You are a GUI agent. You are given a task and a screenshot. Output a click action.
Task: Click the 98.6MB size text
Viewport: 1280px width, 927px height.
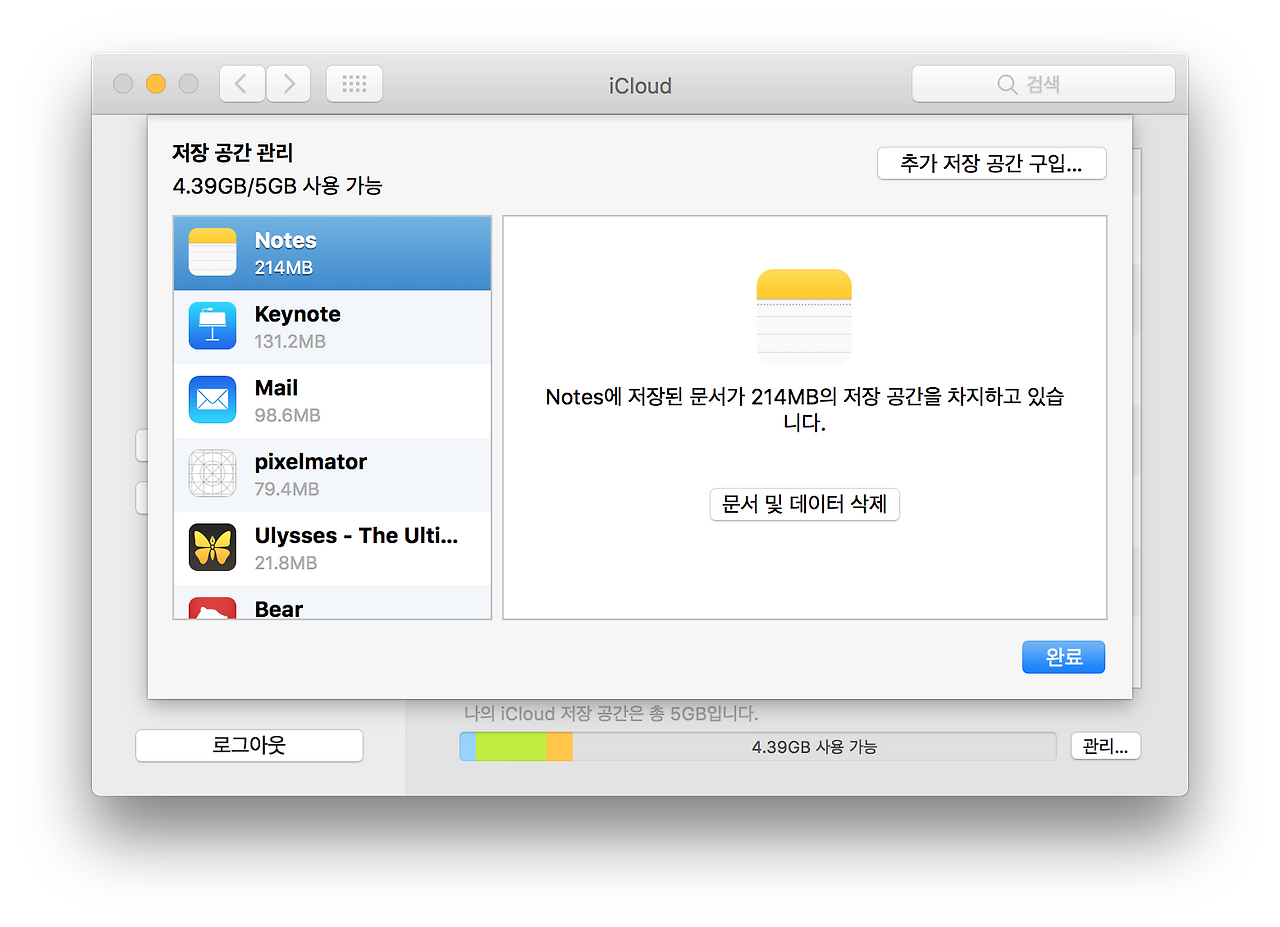tap(287, 416)
